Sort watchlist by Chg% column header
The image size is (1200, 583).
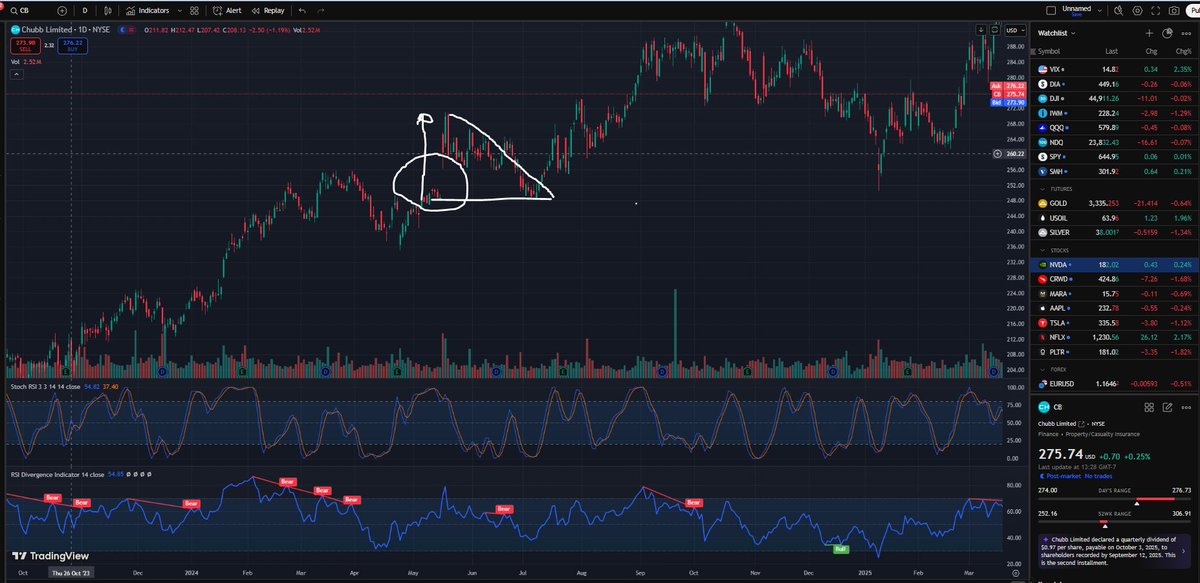point(1186,51)
